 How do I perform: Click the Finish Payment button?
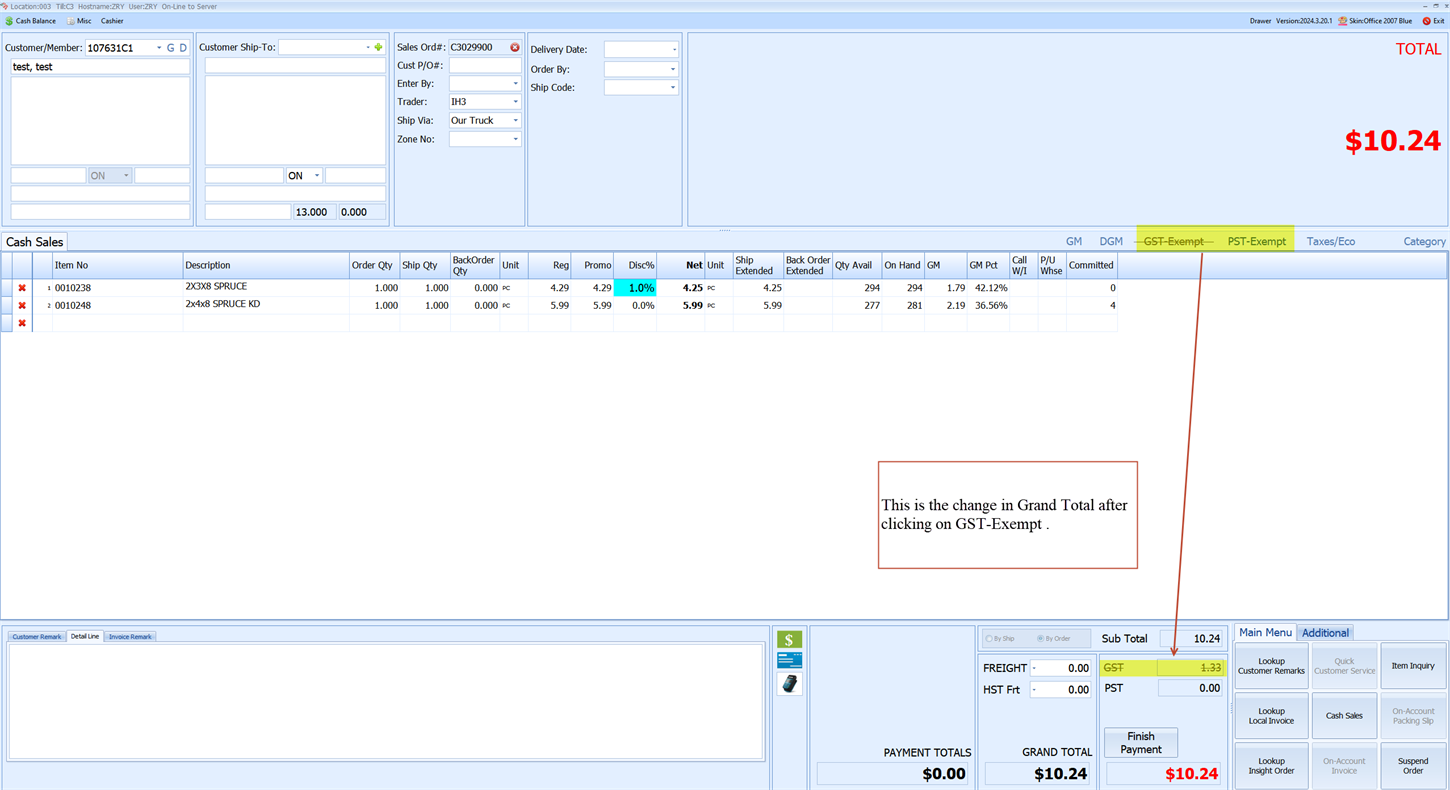click(x=1140, y=743)
